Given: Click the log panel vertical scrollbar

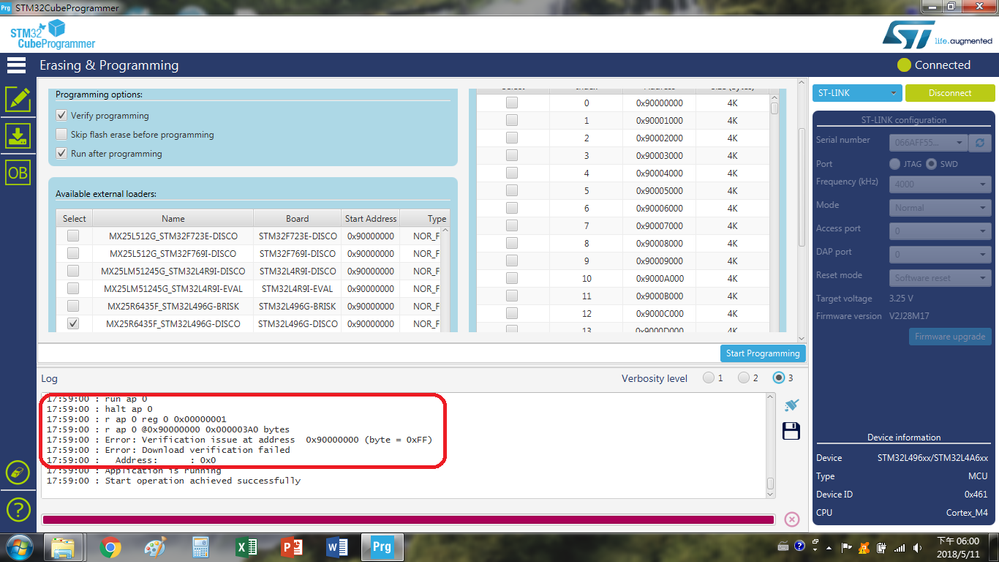Looking at the screenshot, I should pos(770,445).
